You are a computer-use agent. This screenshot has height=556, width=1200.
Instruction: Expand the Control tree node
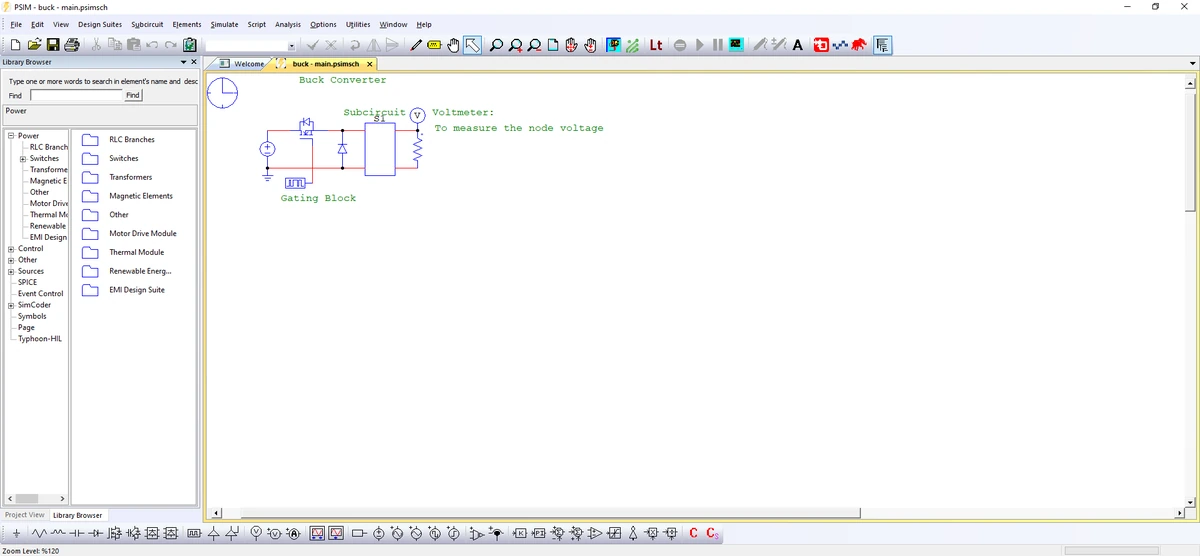tap(10, 248)
